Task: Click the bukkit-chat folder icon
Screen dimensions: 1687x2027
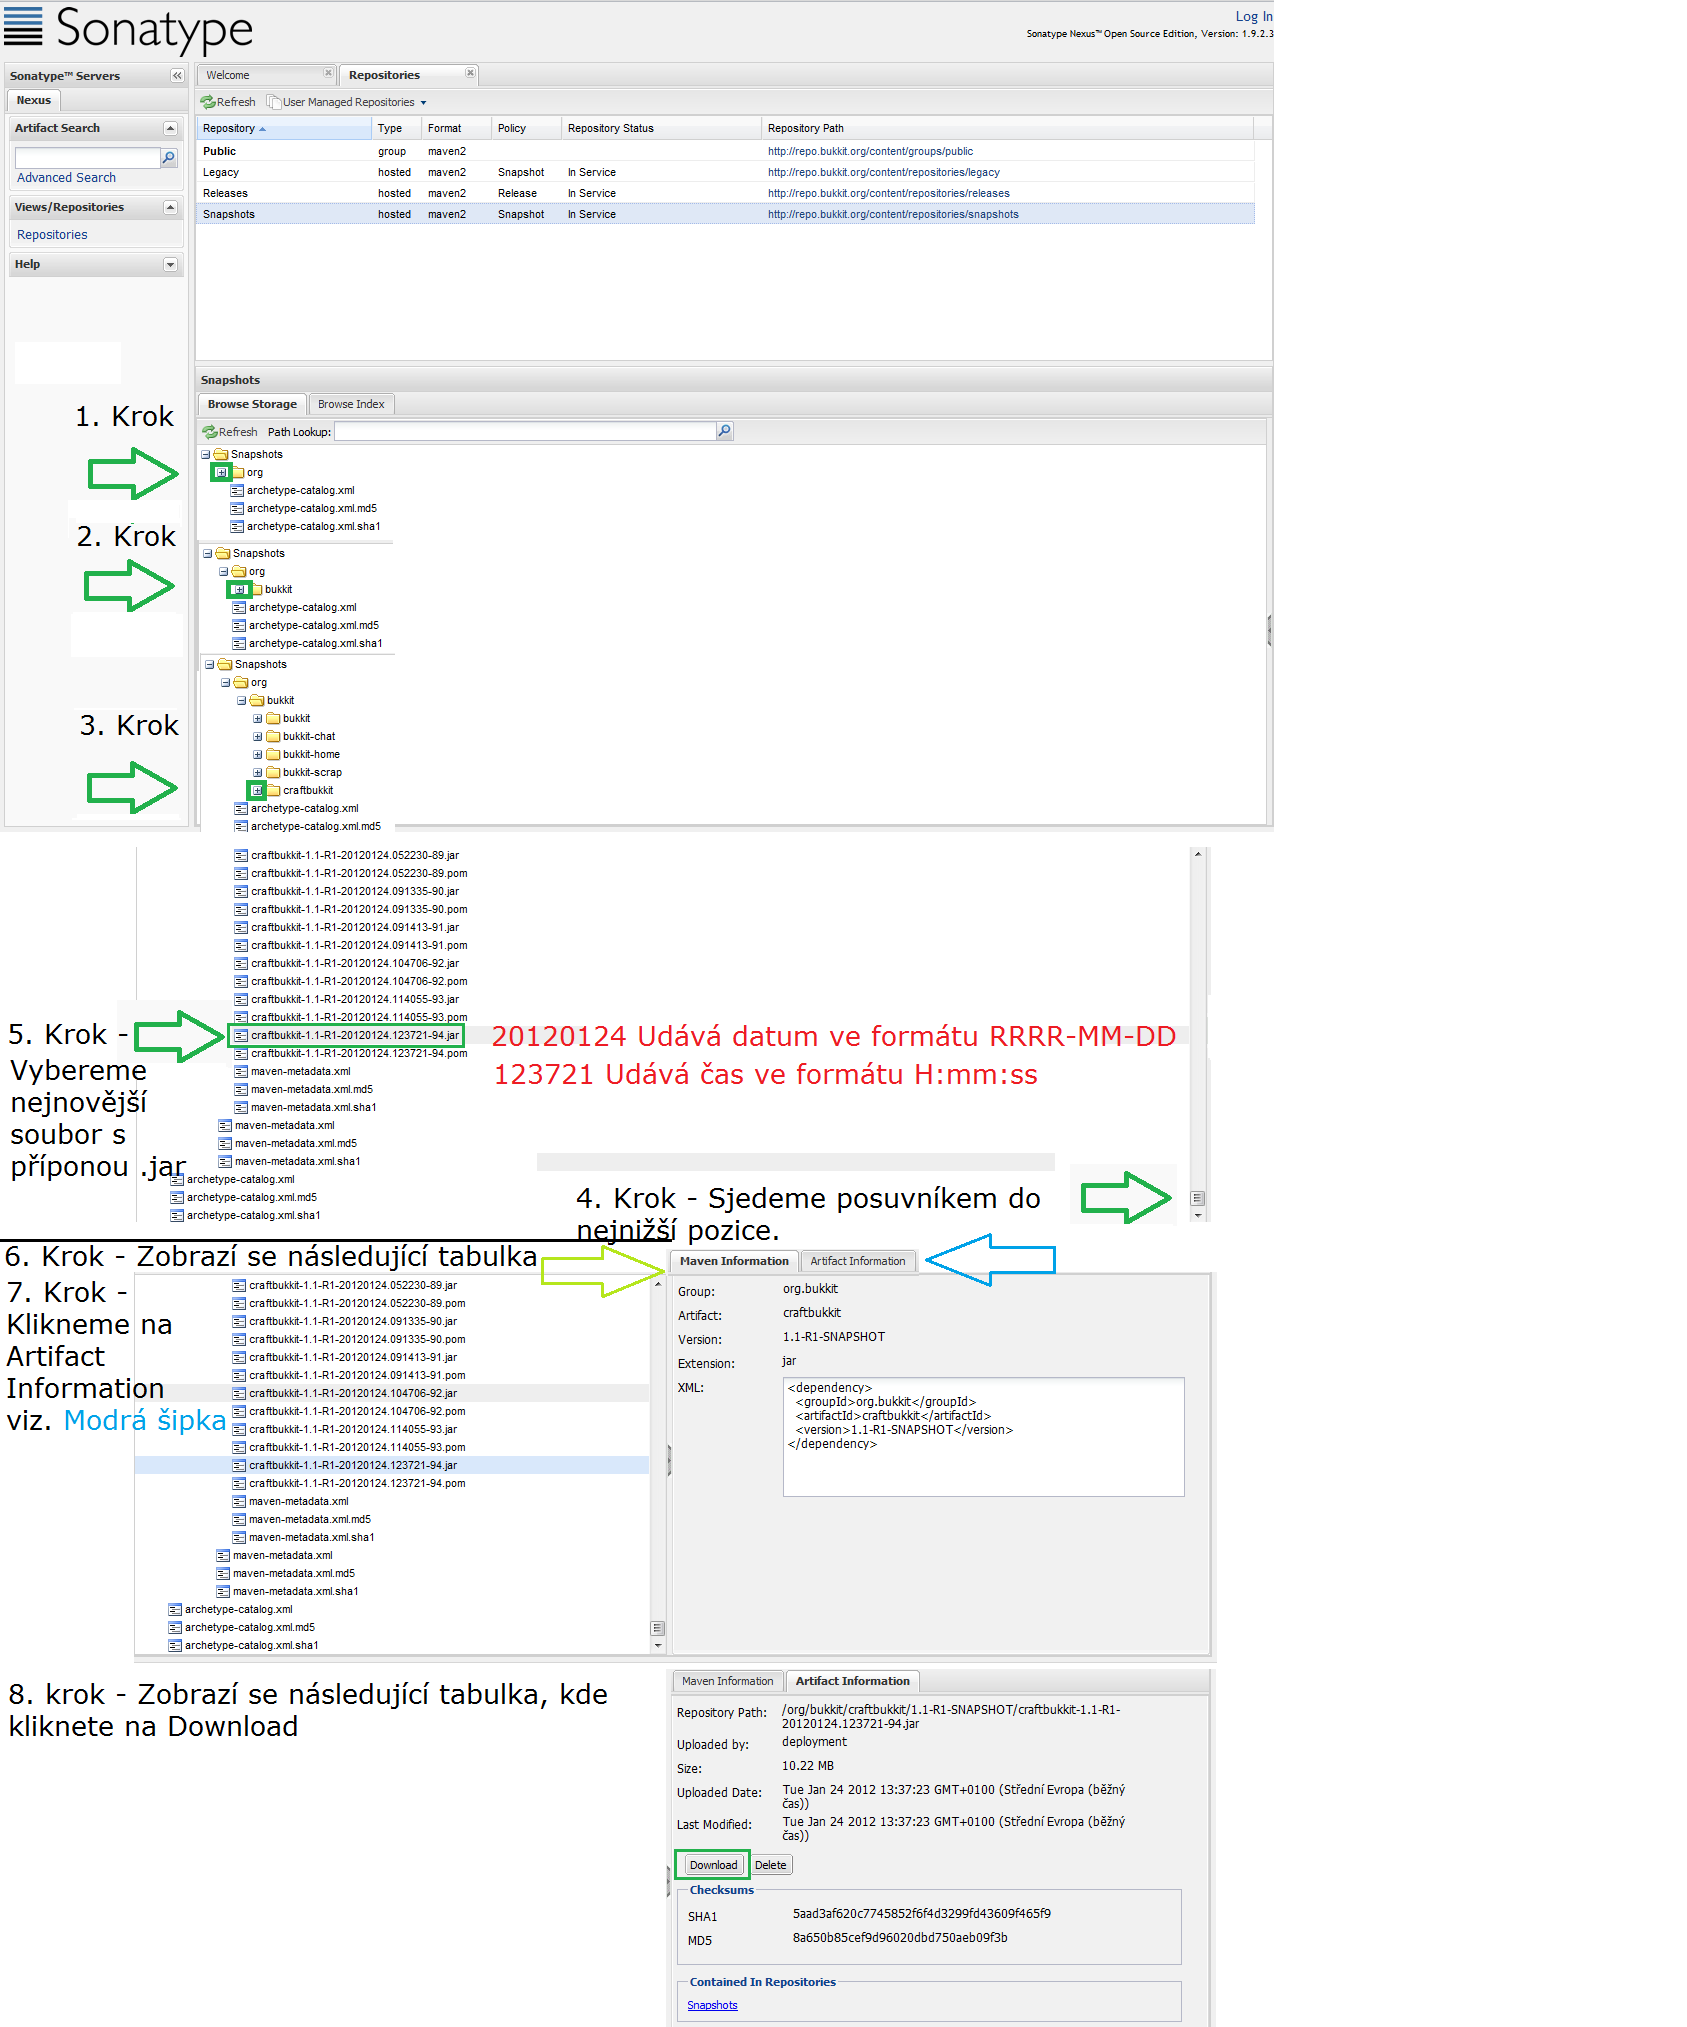Action: [273, 736]
